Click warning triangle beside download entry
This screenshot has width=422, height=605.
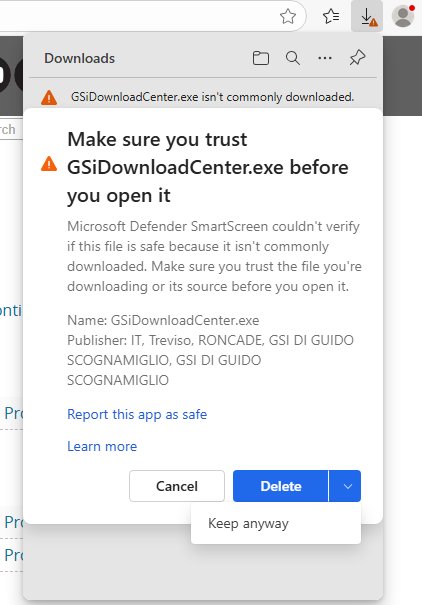tap(49, 97)
